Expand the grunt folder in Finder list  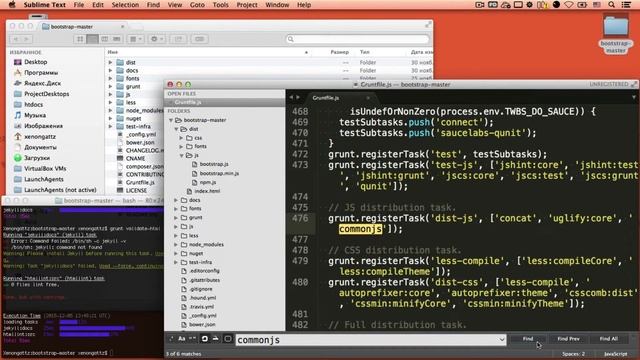pos(110,87)
